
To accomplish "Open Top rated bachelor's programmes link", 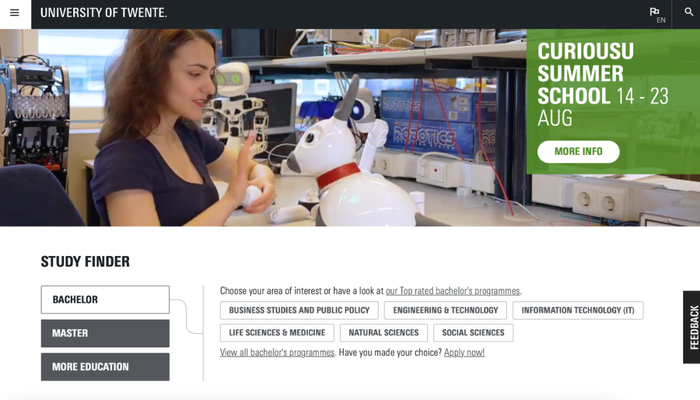I will point(453,291).
